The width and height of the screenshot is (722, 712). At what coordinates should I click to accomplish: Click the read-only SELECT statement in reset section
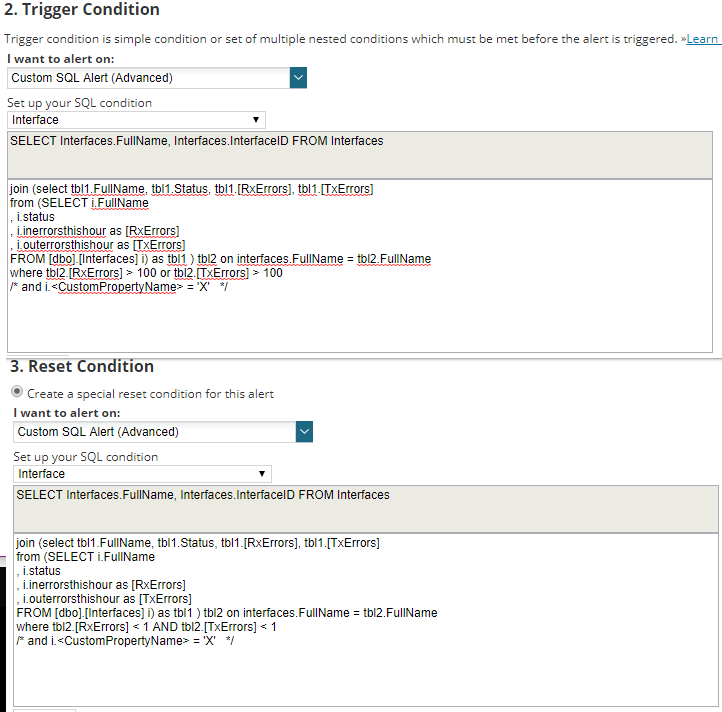pyautogui.click(x=203, y=495)
